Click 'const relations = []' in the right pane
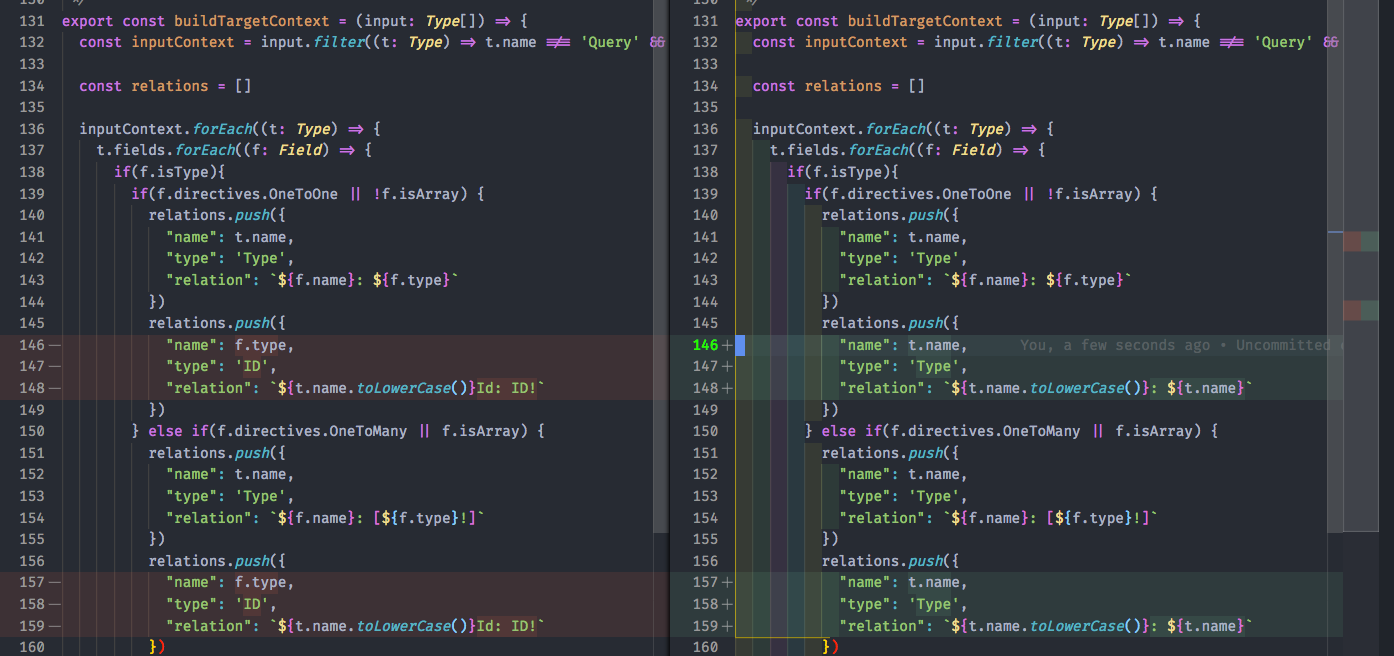 839,86
